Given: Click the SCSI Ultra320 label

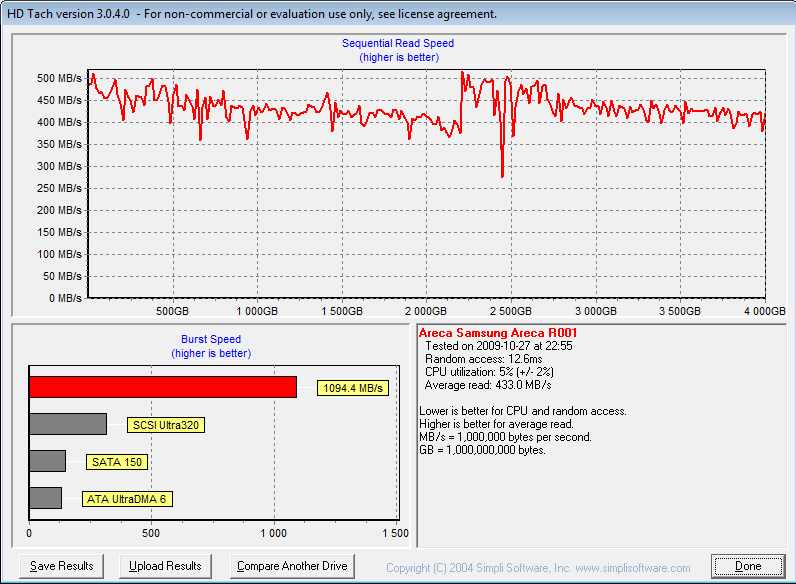Looking at the screenshot, I should click(166, 425).
